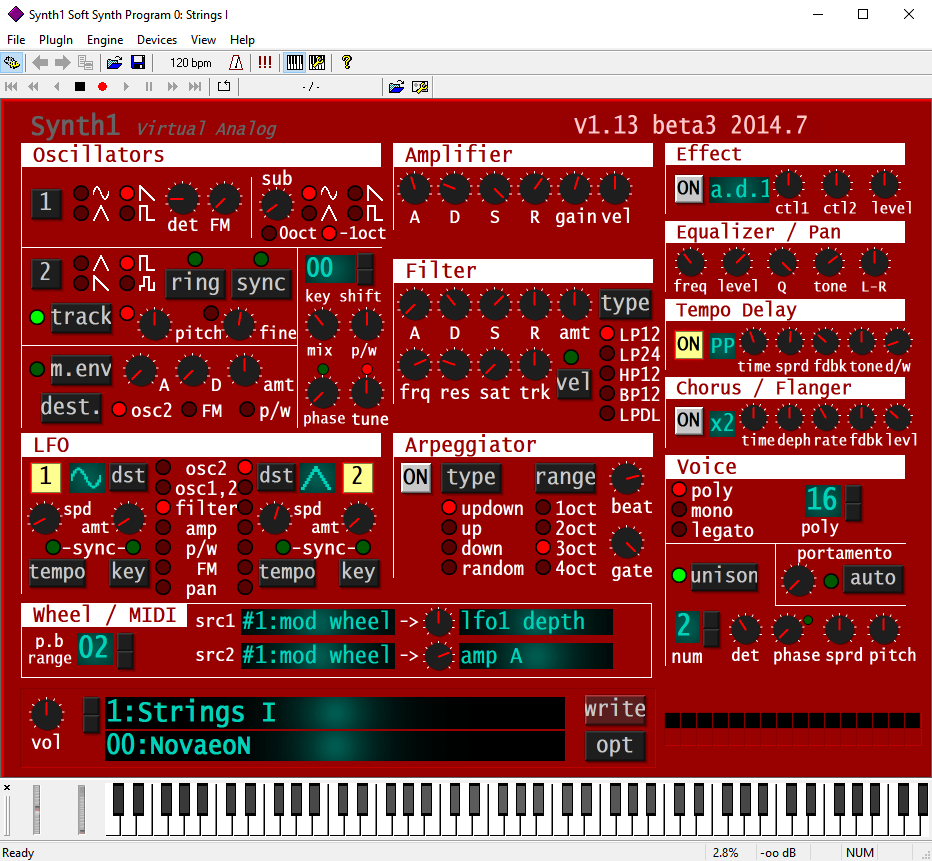Select oscillator 1 sawtooth waveform
The height and width of the screenshot is (861, 932).
click(x=127, y=193)
